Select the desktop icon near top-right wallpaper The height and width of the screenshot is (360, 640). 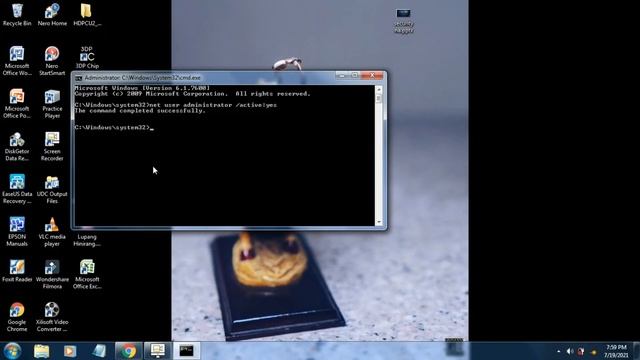tap(404, 20)
